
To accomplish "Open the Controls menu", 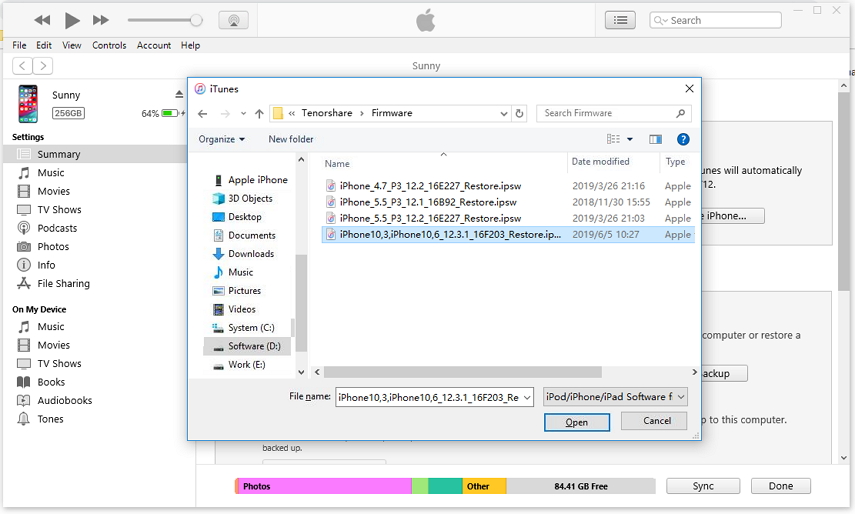I will pyautogui.click(x=109, y=45).
